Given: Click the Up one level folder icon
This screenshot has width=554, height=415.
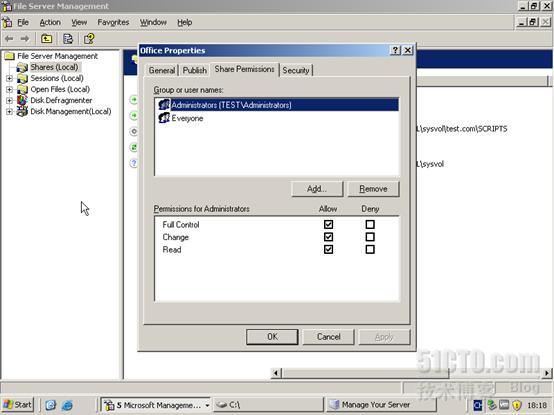Looking at the screenshot, I should click(x=46, y=38).
